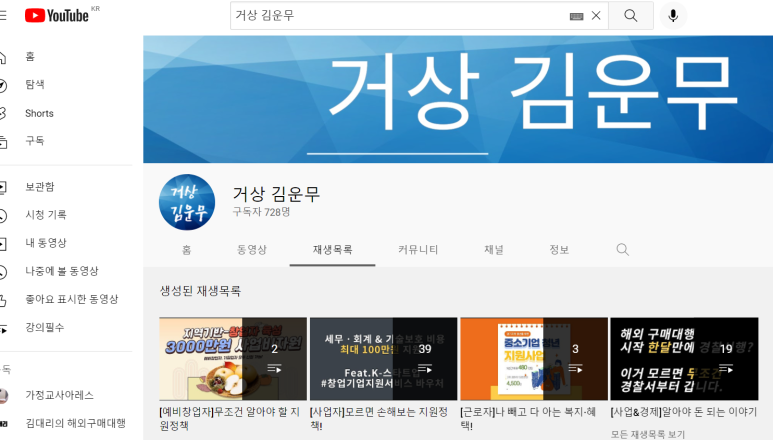
Task: Click the channel banner image
Action: click(x=458, y=99)
